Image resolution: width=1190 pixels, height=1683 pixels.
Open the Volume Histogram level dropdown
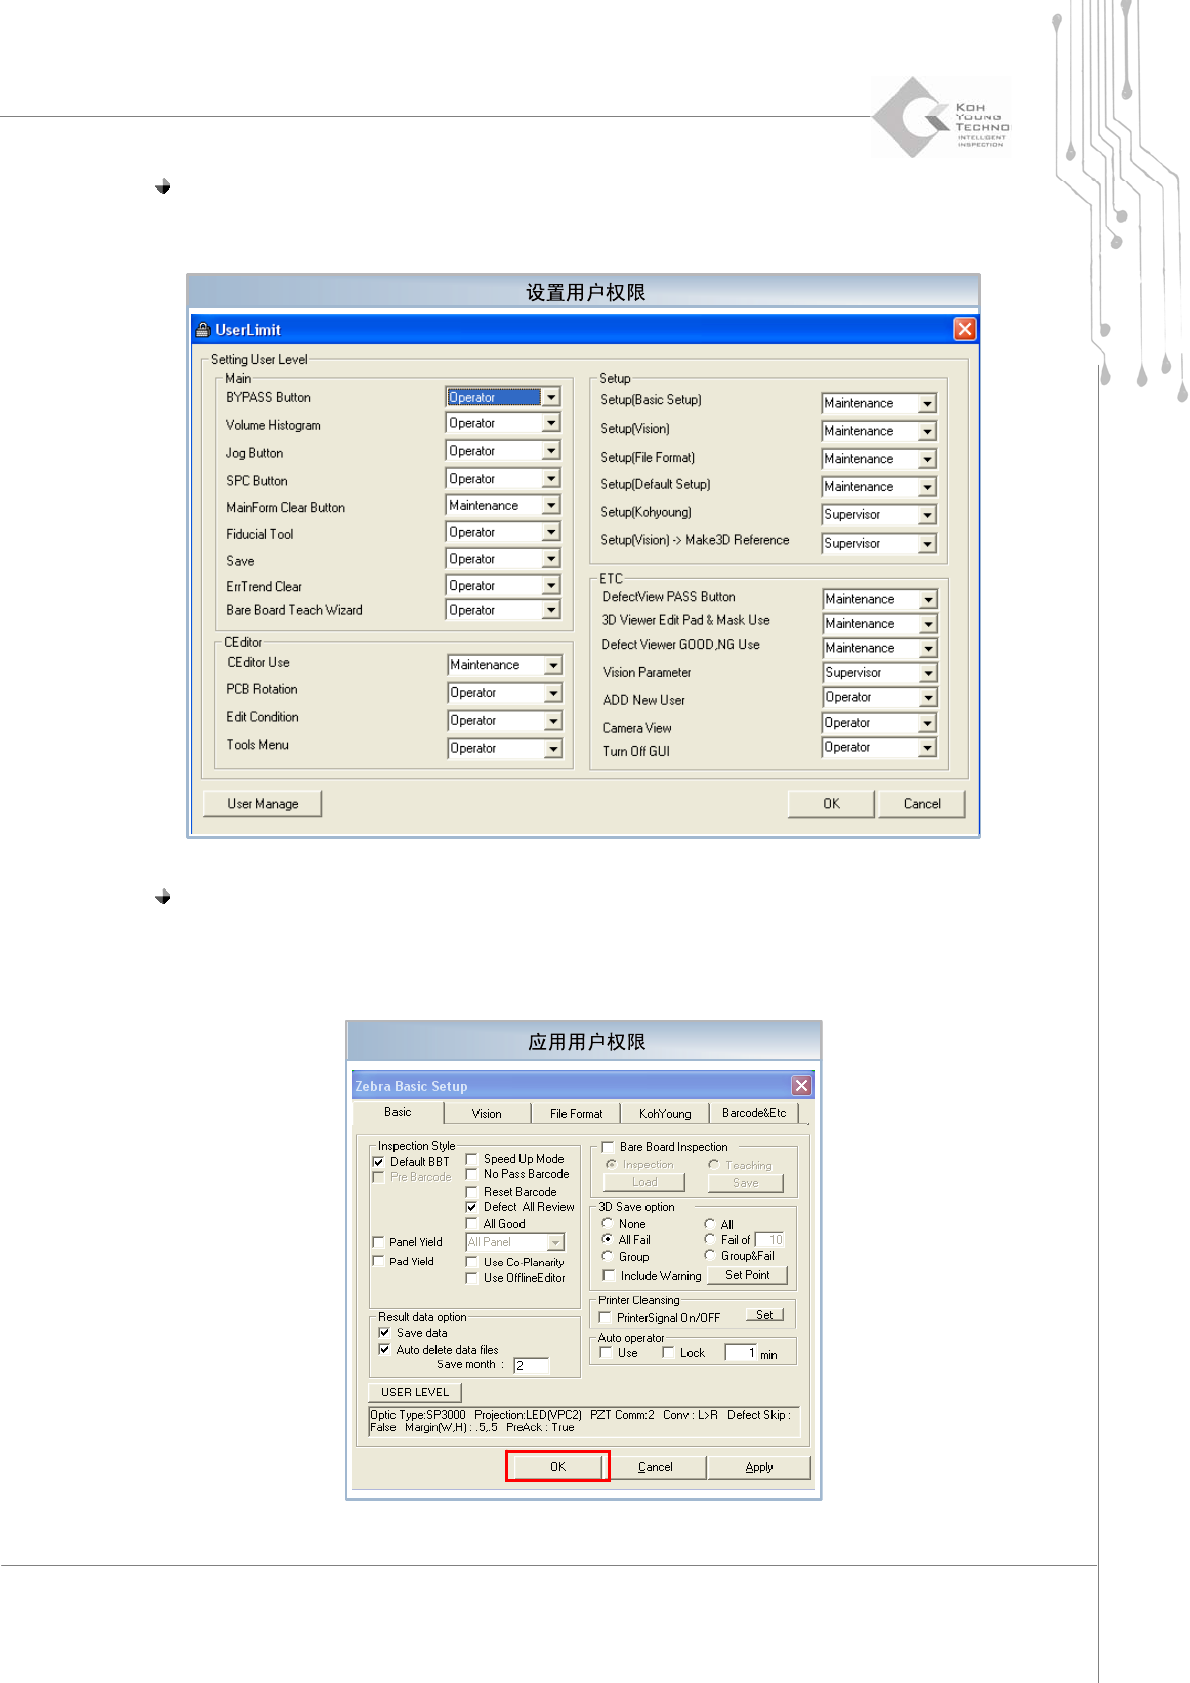pos(550,423)
